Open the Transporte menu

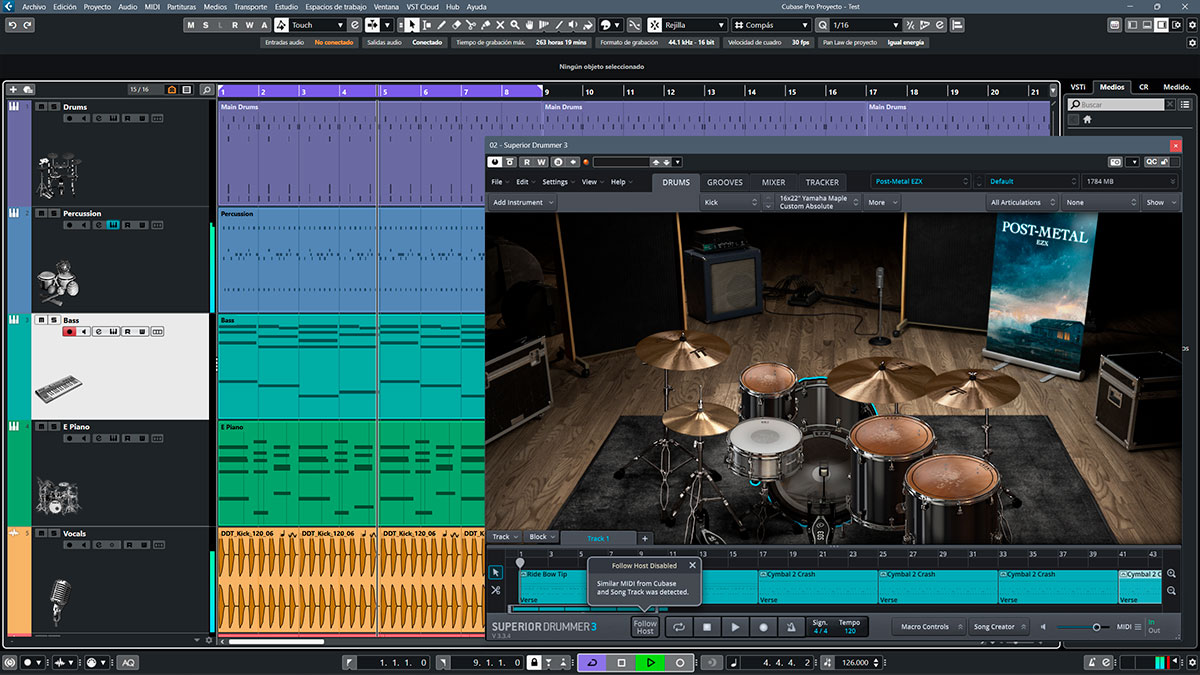click(250, 6)
